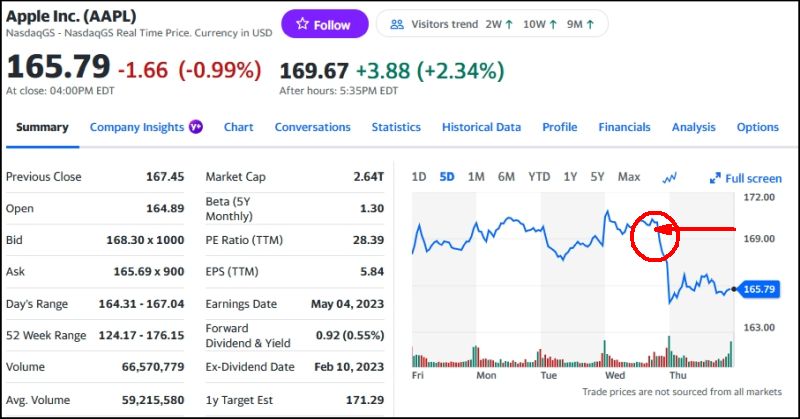Open the Statistics tab
Screen dimensions: 800x419
396,127
